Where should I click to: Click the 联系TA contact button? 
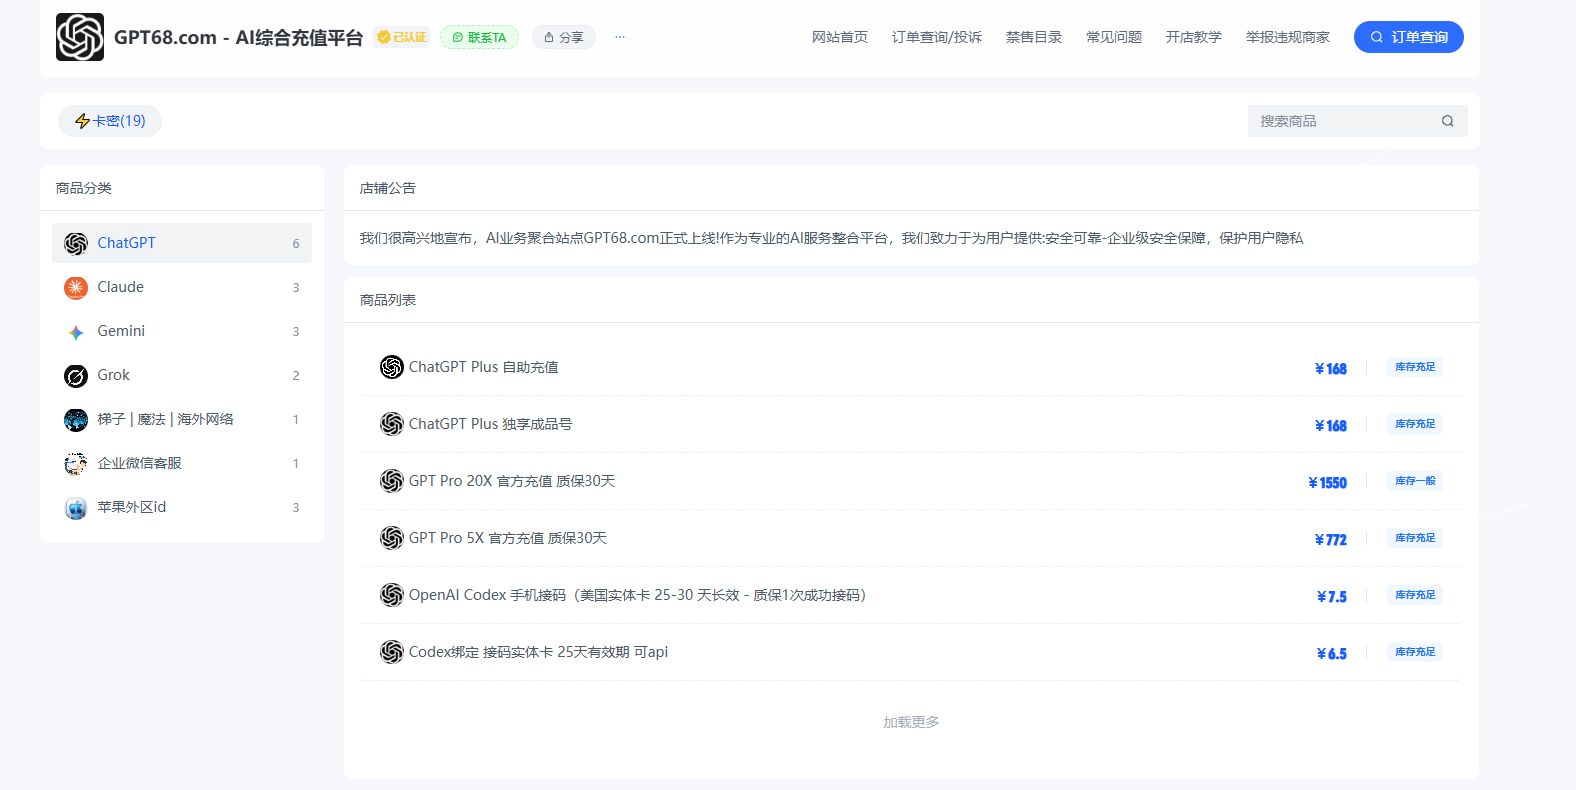pos(479,37)
